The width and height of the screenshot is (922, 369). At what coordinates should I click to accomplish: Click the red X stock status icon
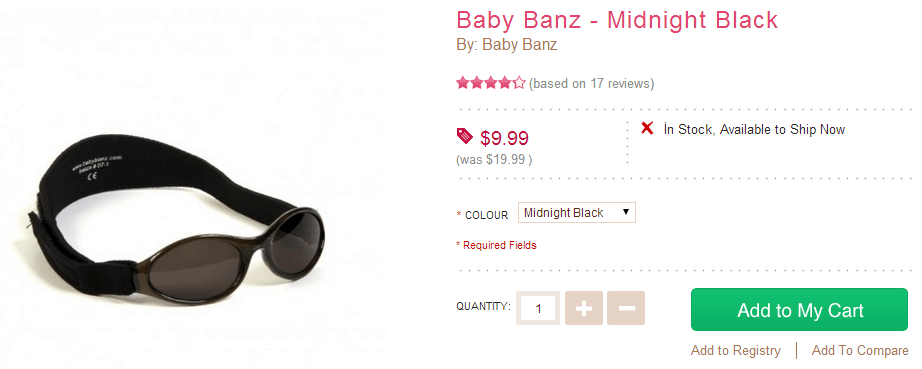point(647,128)
